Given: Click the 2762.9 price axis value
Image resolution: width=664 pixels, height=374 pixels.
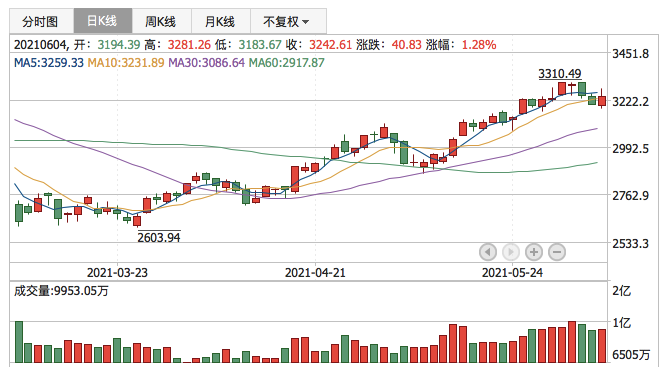Looking at the screenshot, I should (631, 196).
